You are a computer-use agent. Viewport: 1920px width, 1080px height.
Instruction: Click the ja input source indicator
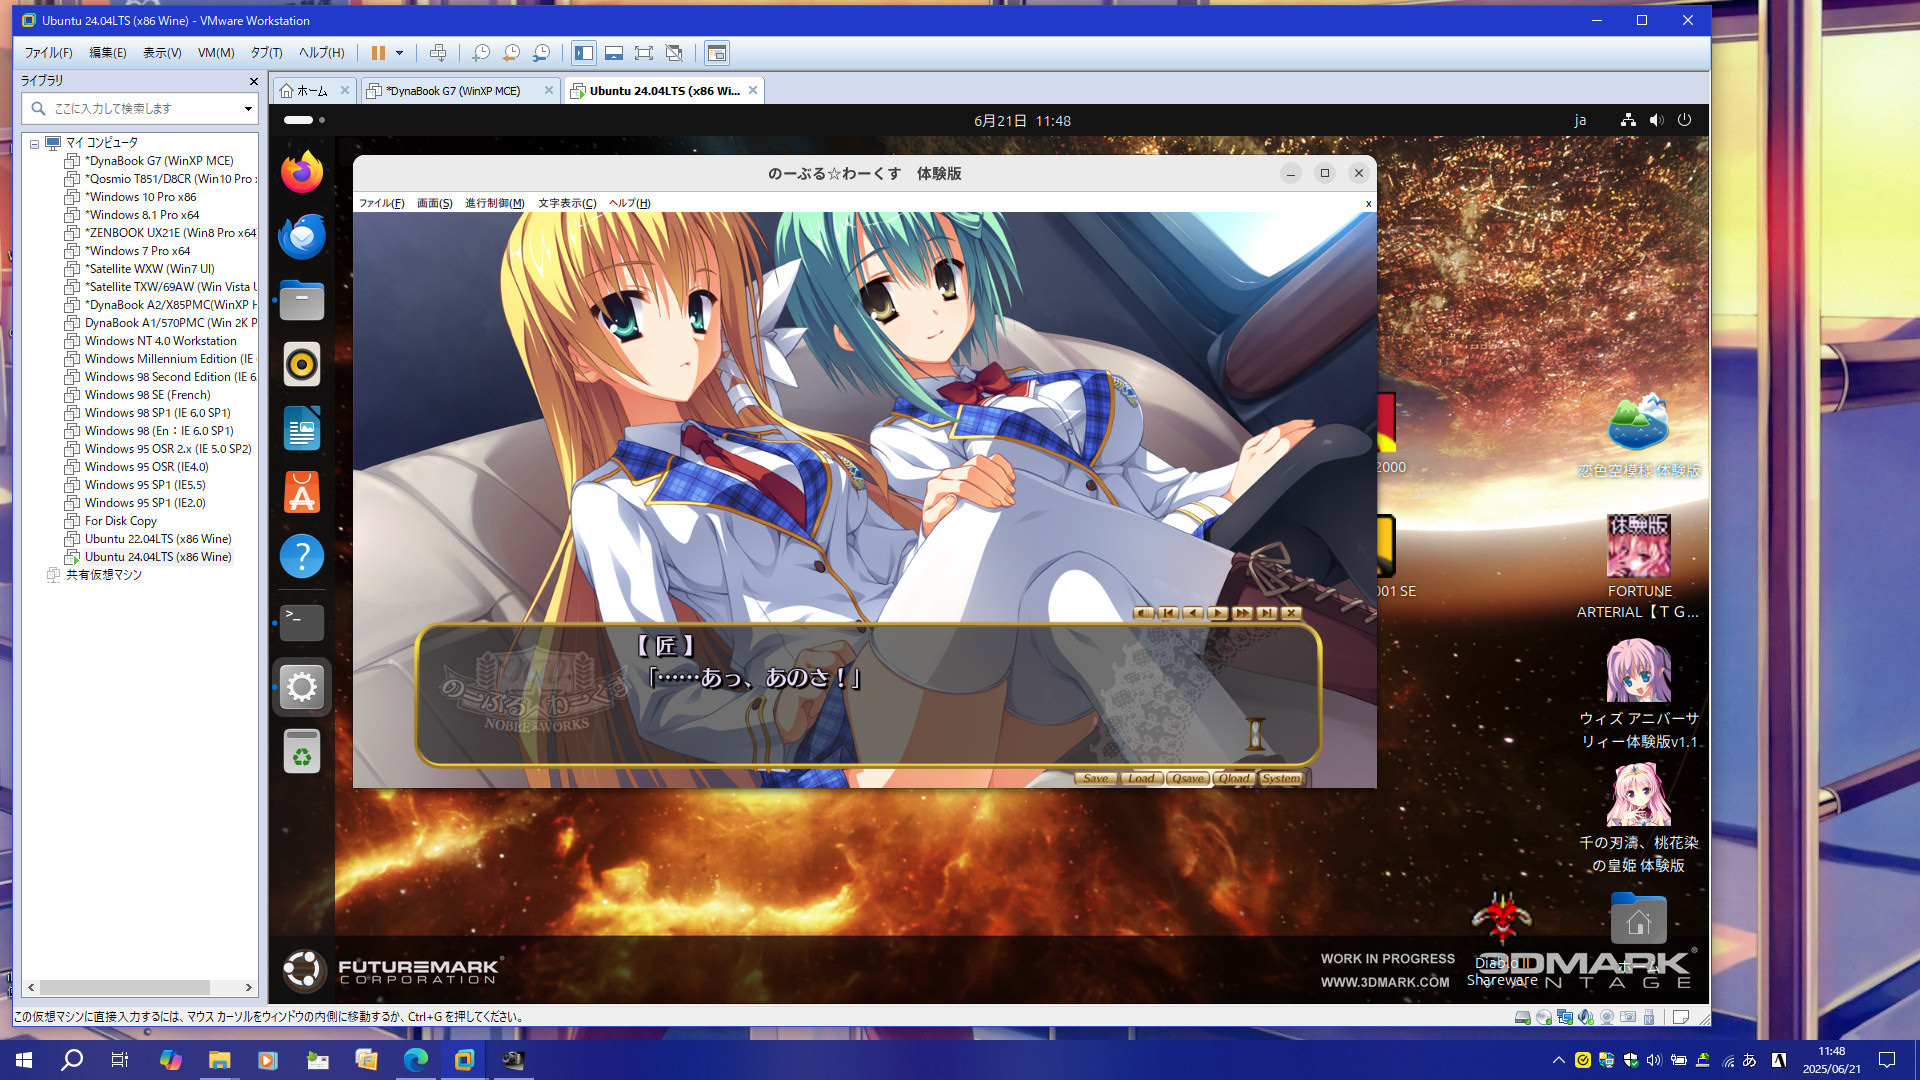point(1580,120)
